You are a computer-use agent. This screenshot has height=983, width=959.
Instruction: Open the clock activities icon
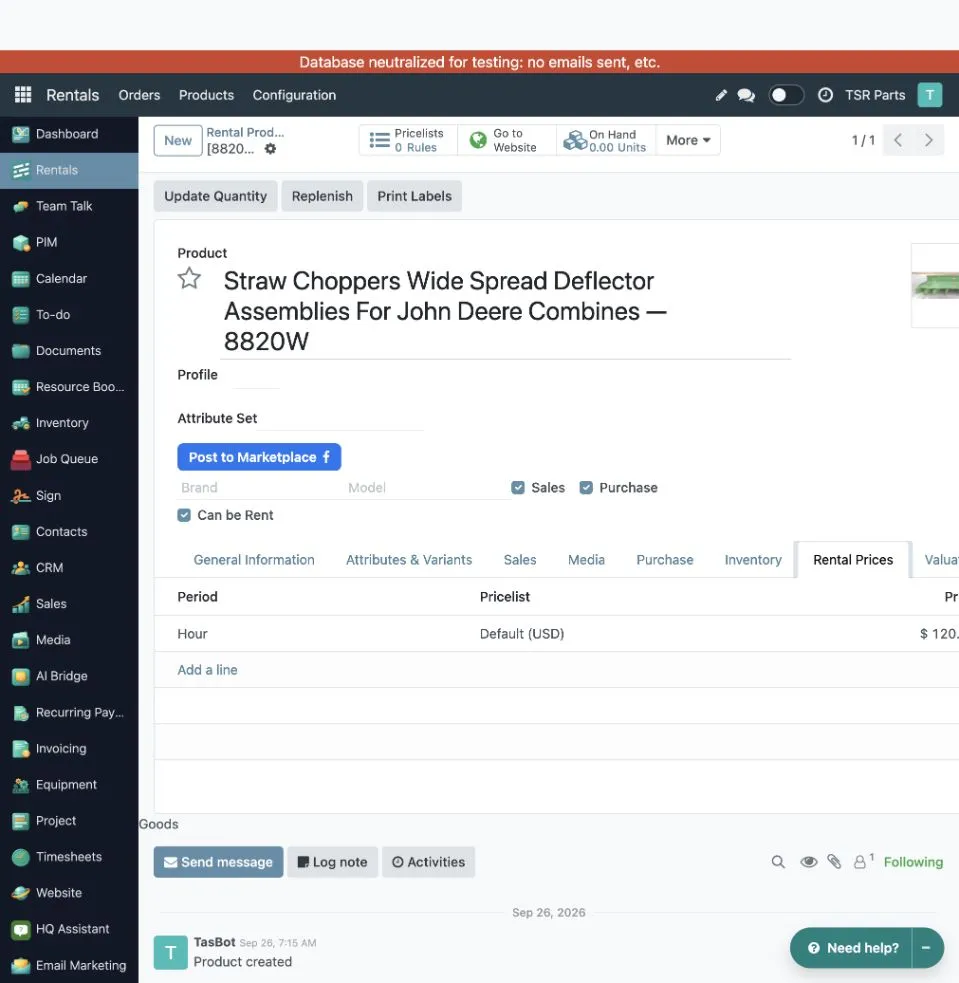[x=825, y=95]
